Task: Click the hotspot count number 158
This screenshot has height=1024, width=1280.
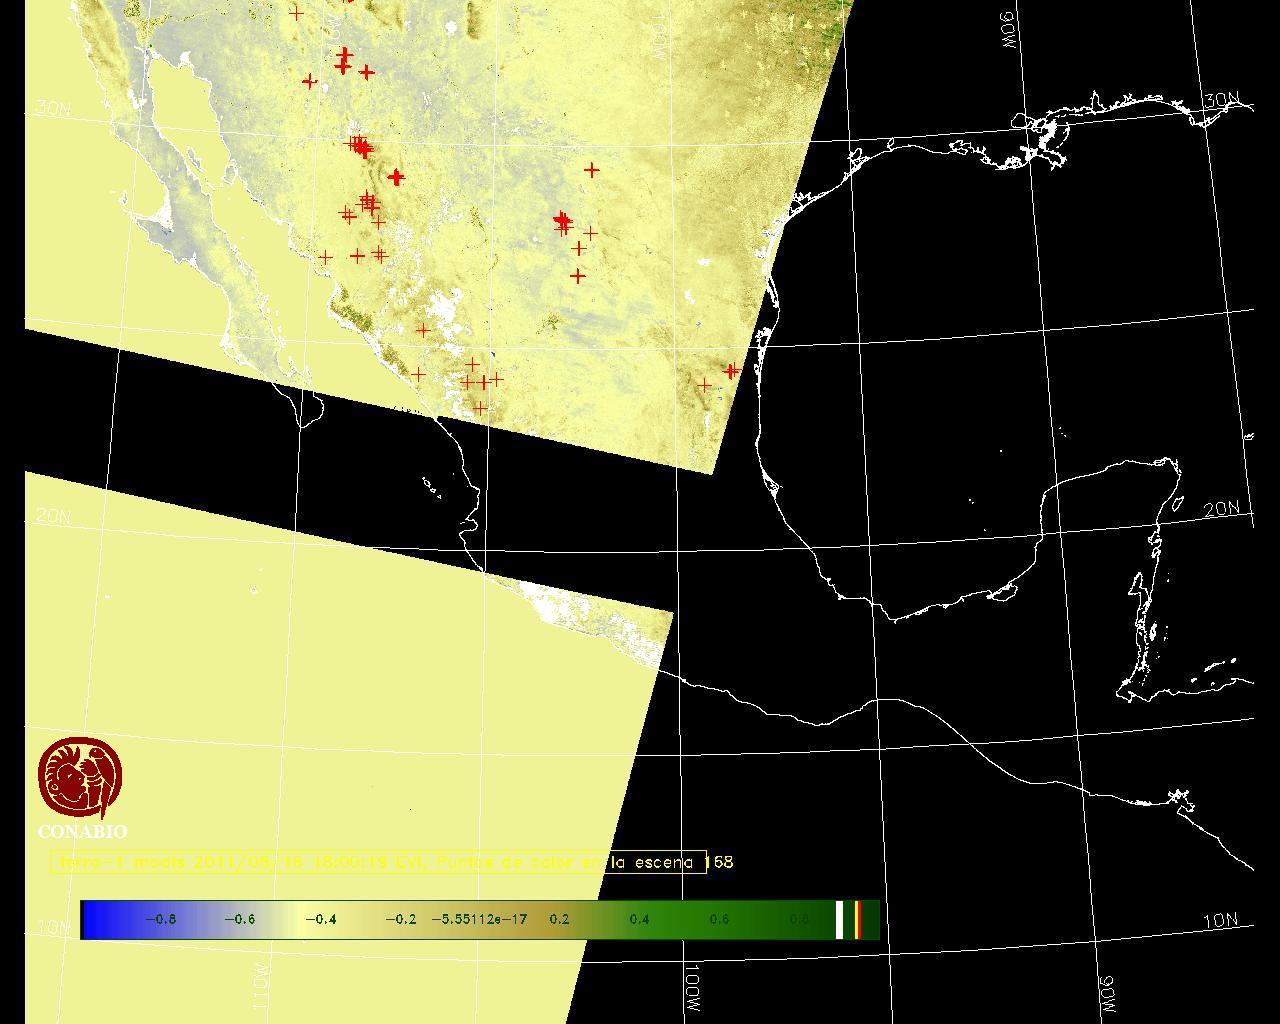Action: click(x=720, y=862)
